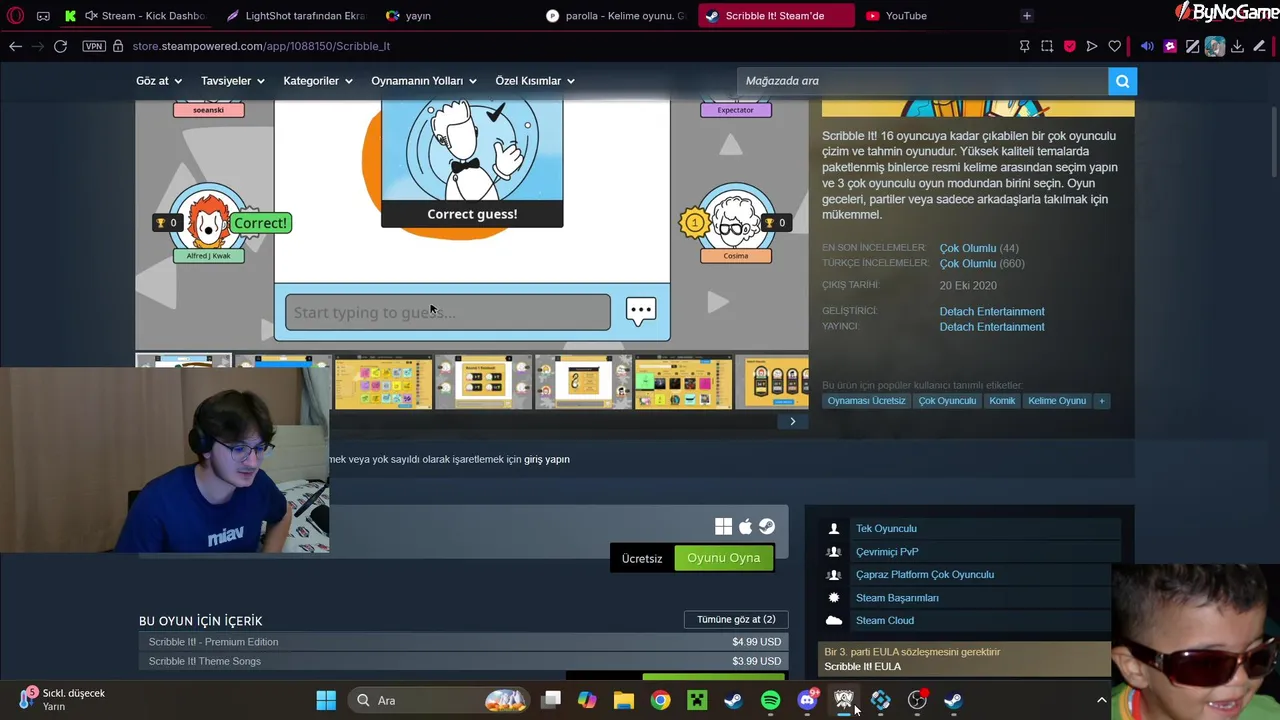Select the Komik tag
This screenshot has width=1280, height=720.
pos(1002,401)
